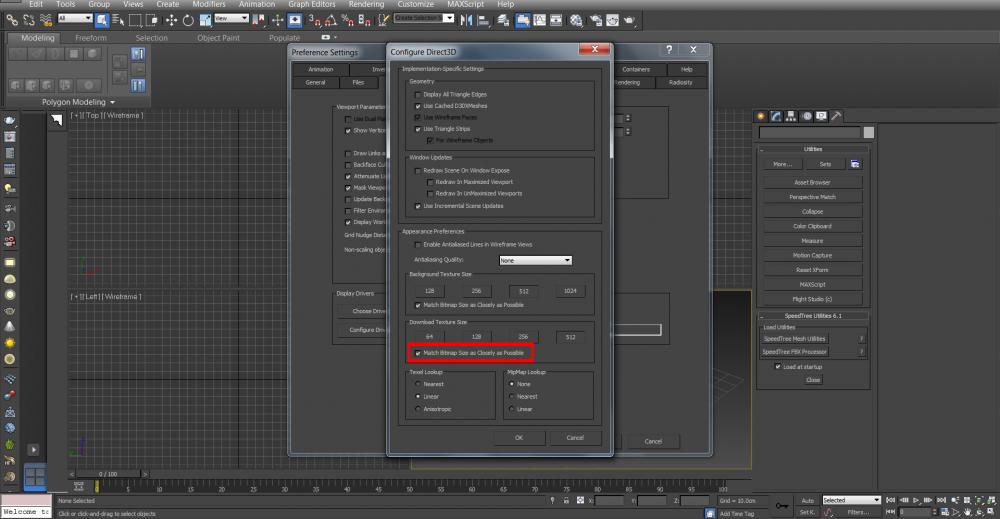Viewport: 1000px width, 519px height.
Task: Uncheck Load at startup for SpeedTree
Action: 778,366
